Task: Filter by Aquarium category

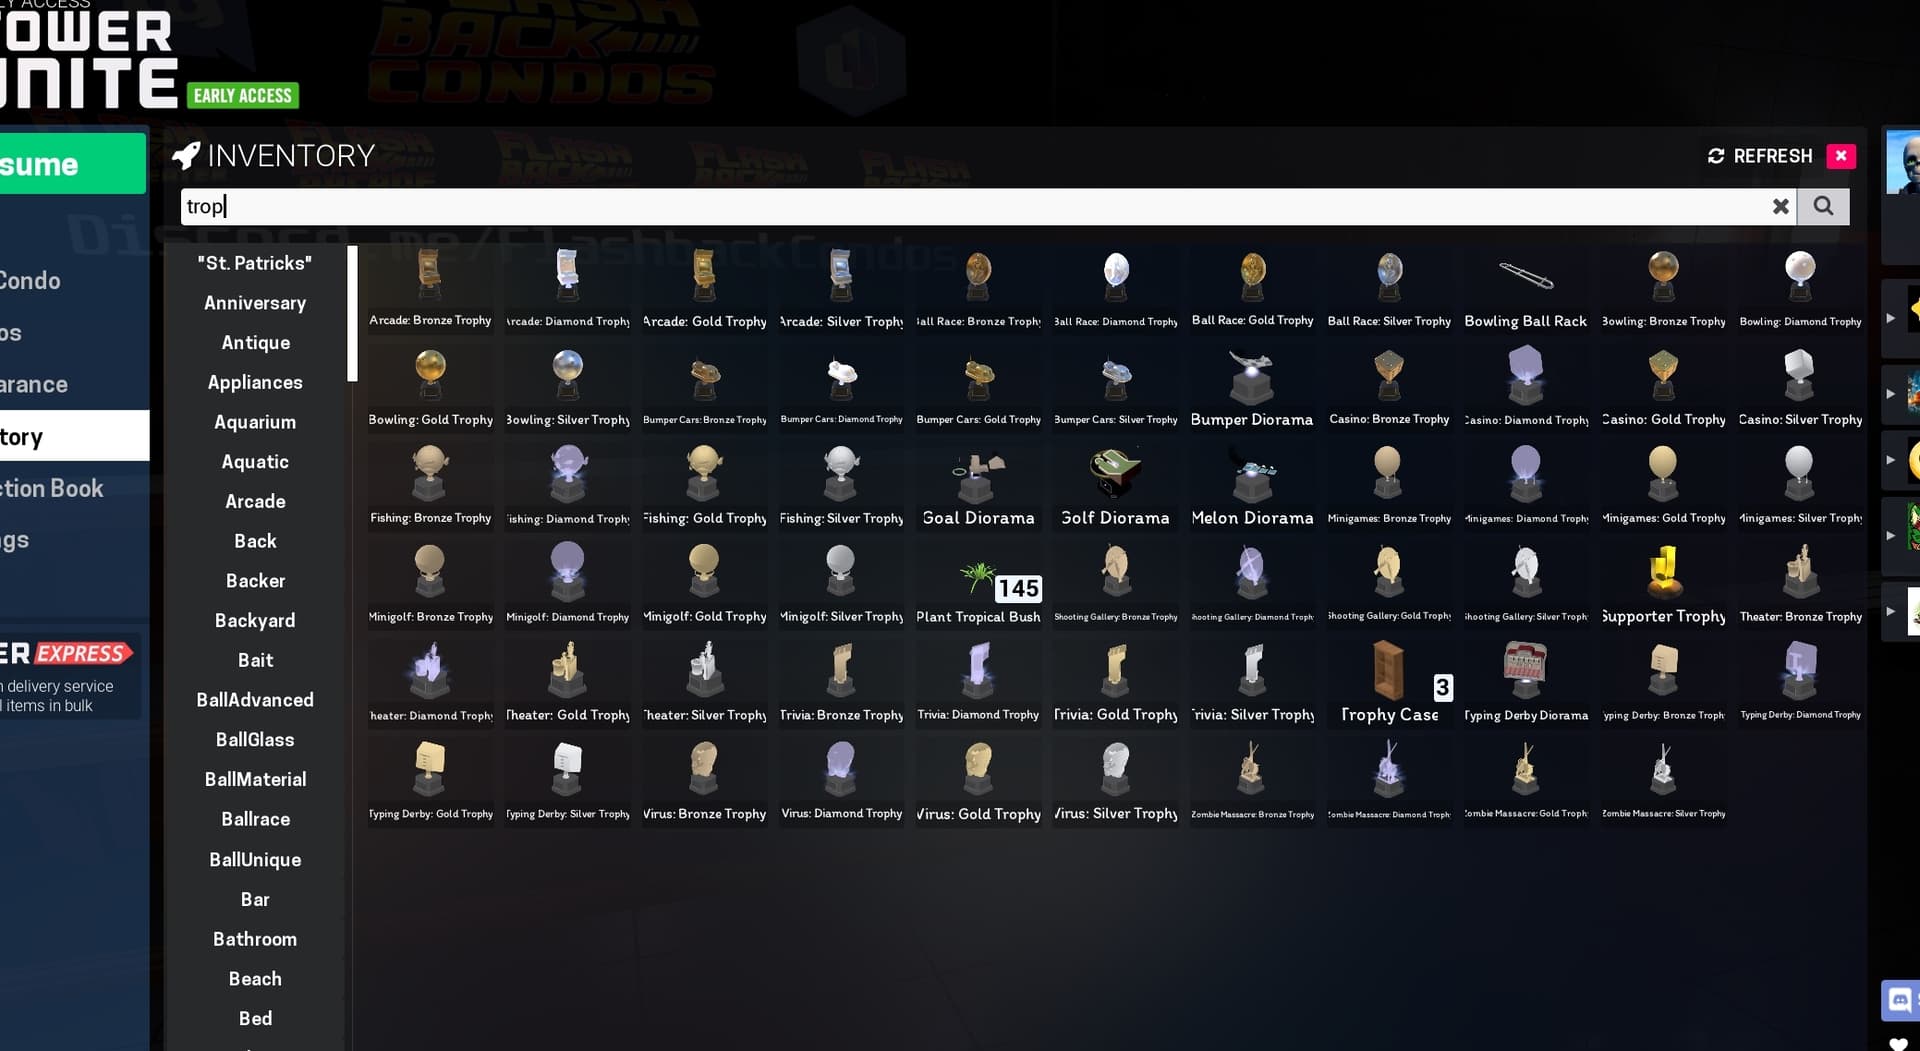Action: (x=255, y=422)
